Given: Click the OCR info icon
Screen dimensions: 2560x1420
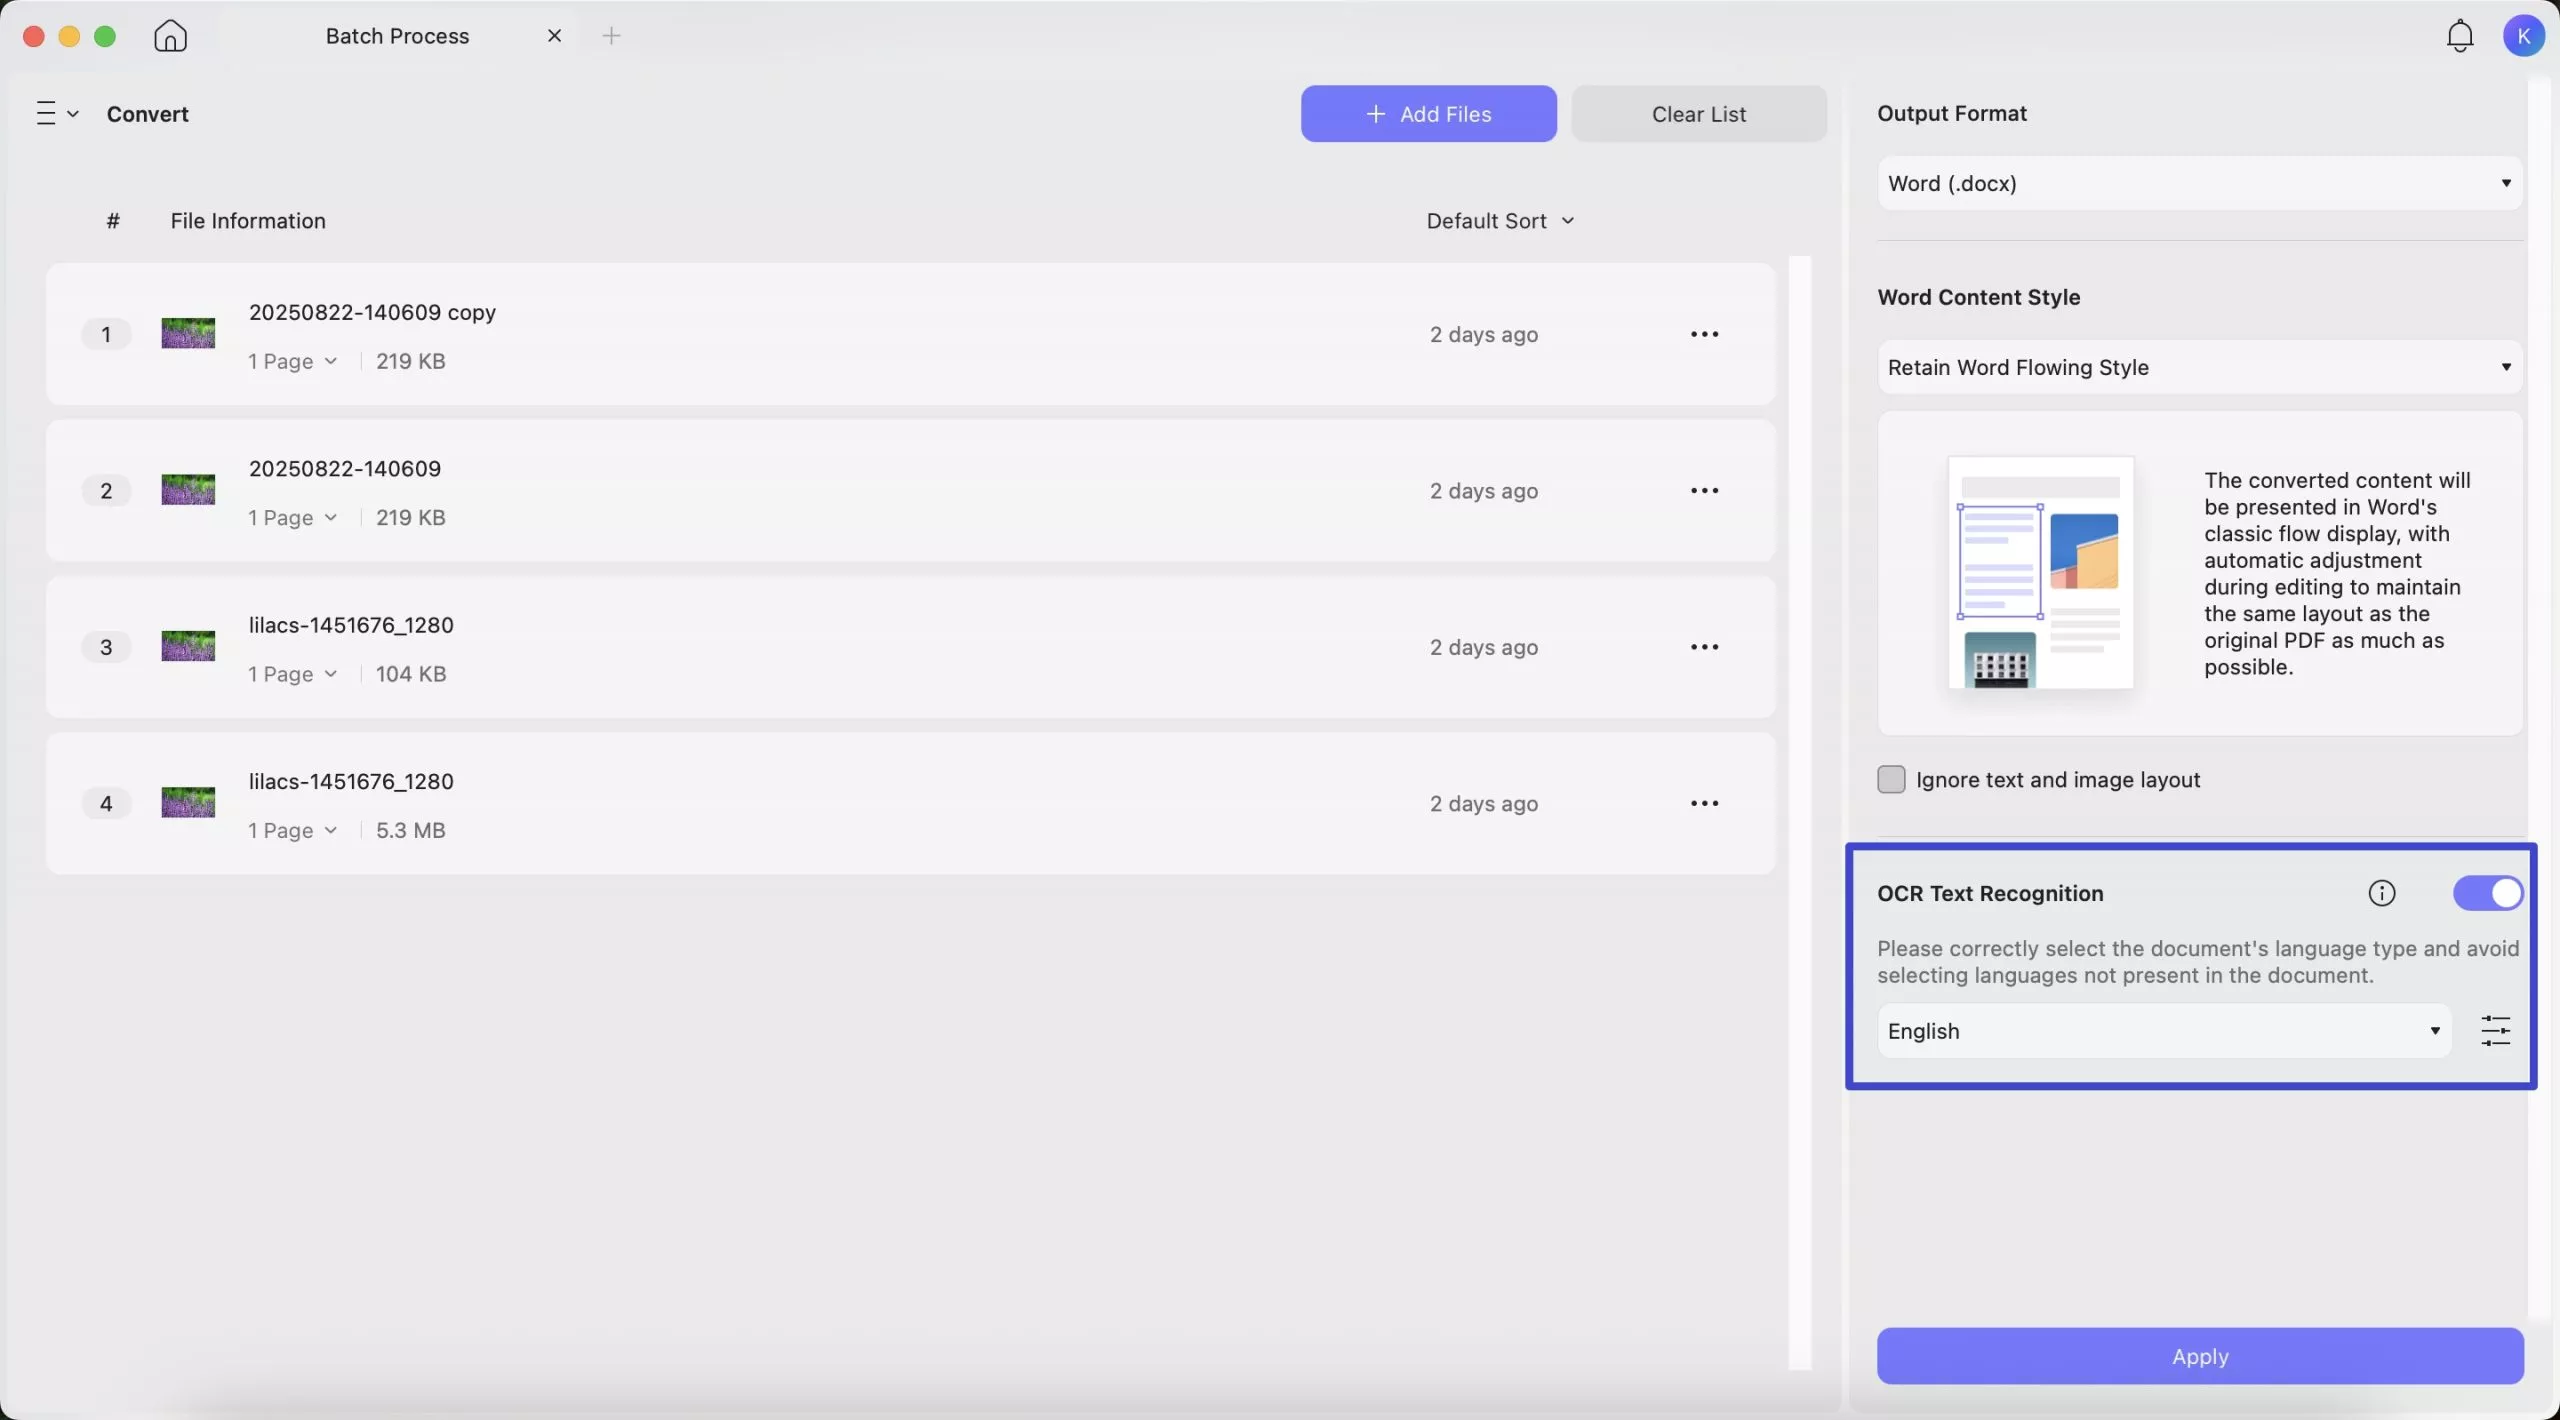Looking at the screenshot, I should tap(2381, 893).
